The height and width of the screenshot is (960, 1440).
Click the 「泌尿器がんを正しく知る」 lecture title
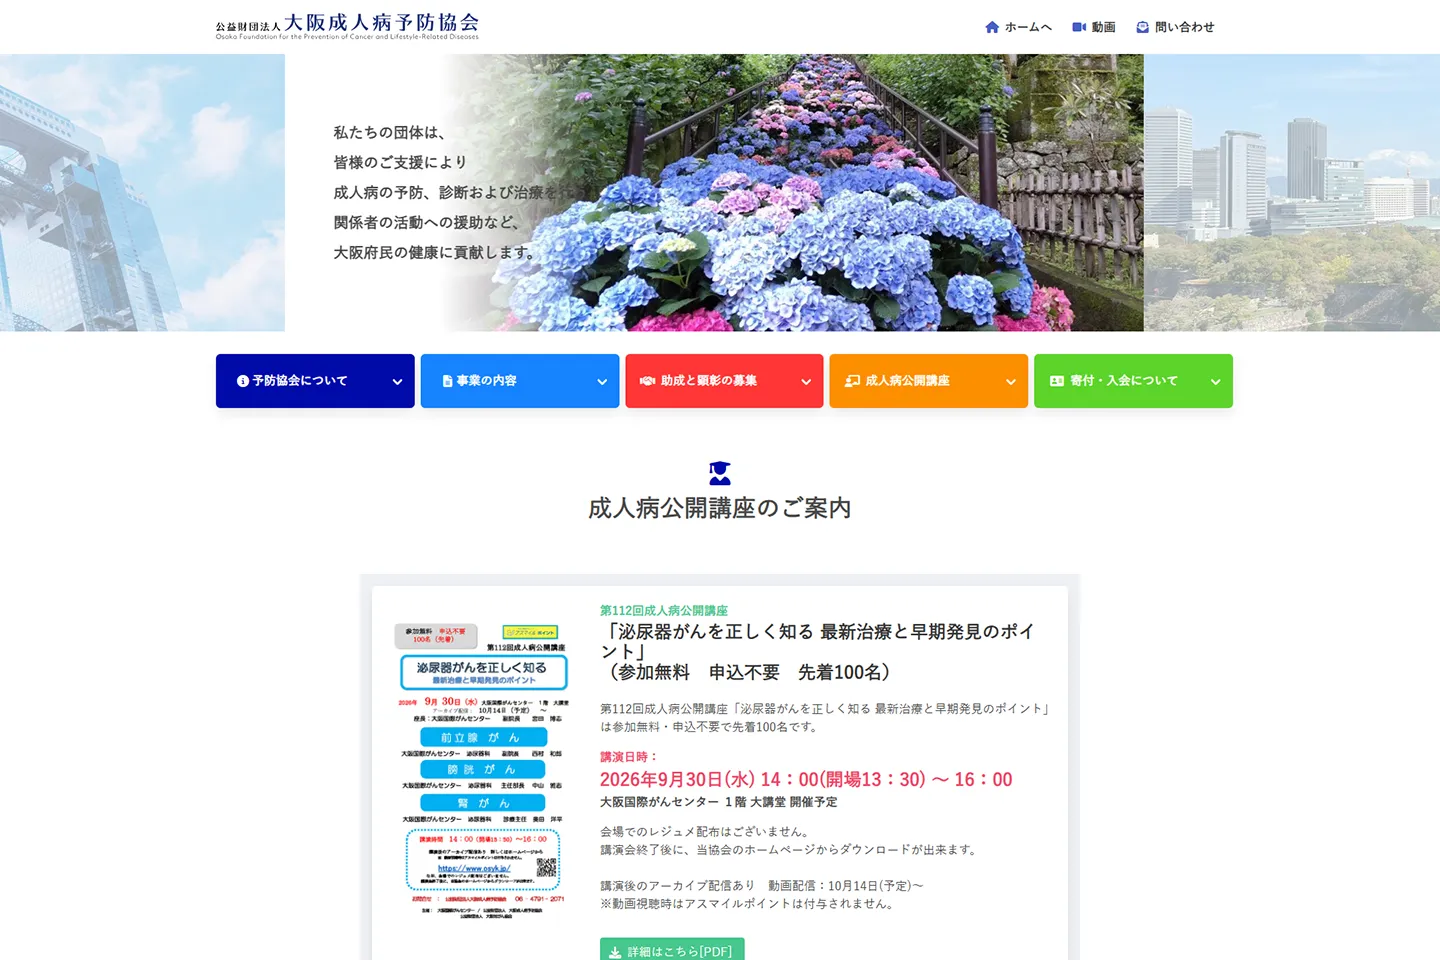(x=817, y=652)
